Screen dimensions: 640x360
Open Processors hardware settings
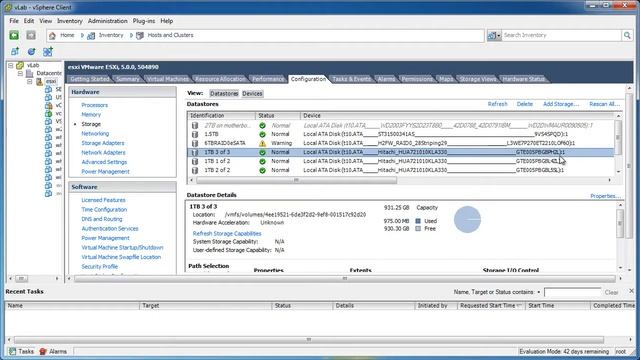[94, 105]
